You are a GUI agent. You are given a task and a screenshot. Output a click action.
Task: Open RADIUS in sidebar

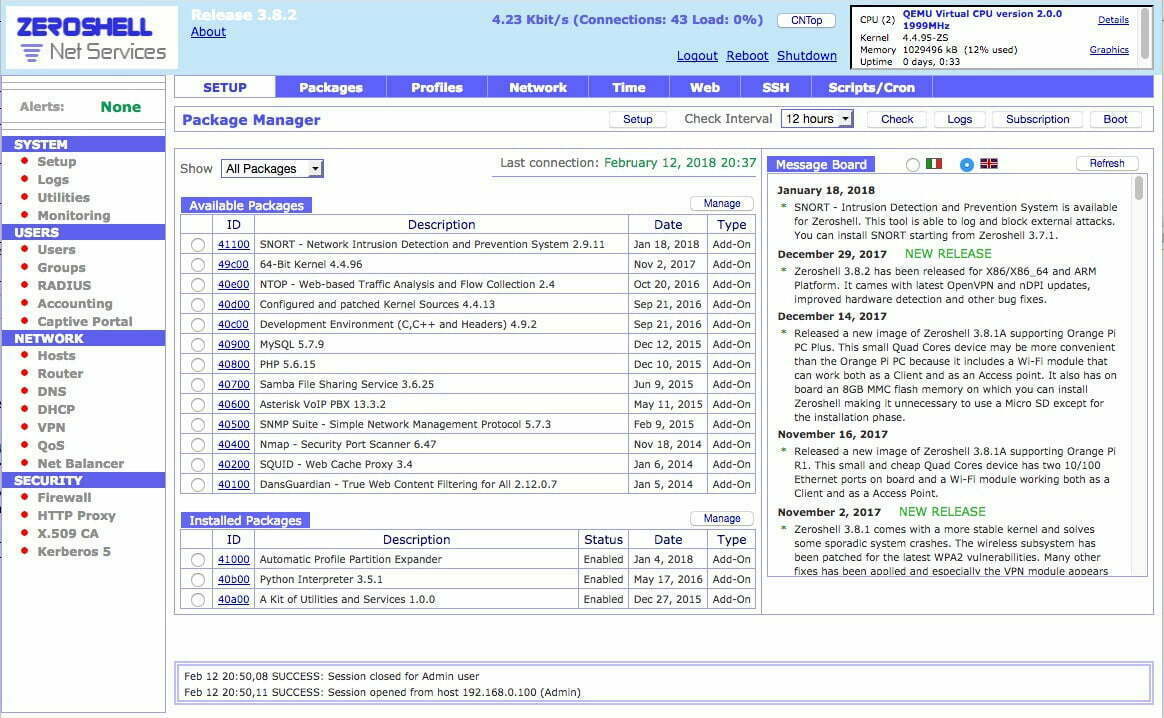point(64,286)
